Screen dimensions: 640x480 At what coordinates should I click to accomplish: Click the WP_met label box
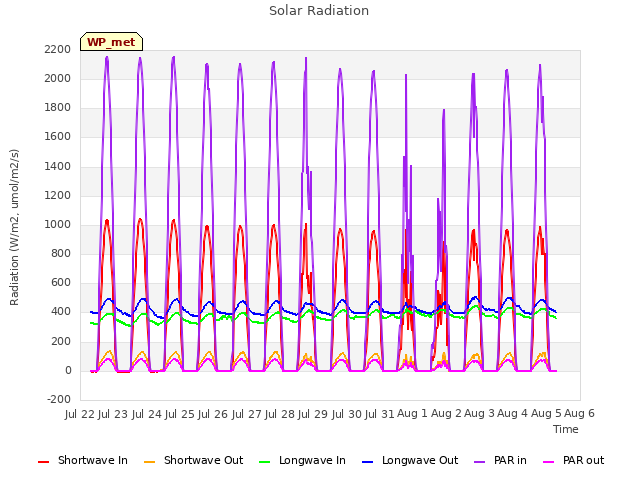111,42
